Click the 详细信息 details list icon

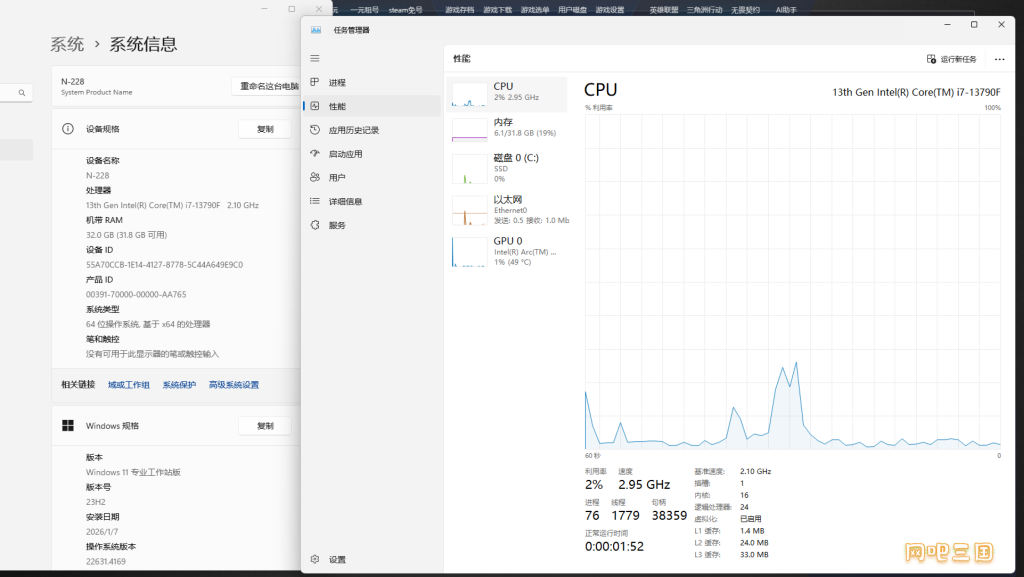pyautogui.click(x=315, y=201)
